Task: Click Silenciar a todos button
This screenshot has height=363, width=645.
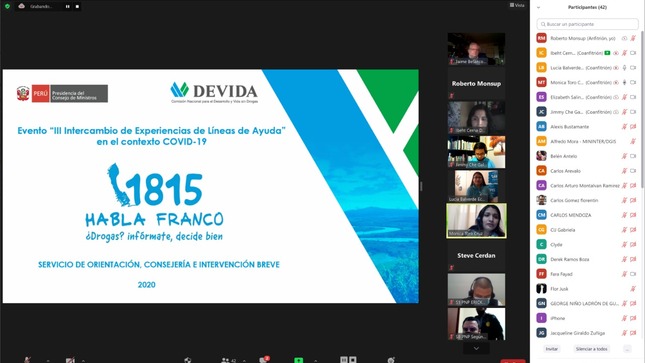Action: [x=592, y=349]
